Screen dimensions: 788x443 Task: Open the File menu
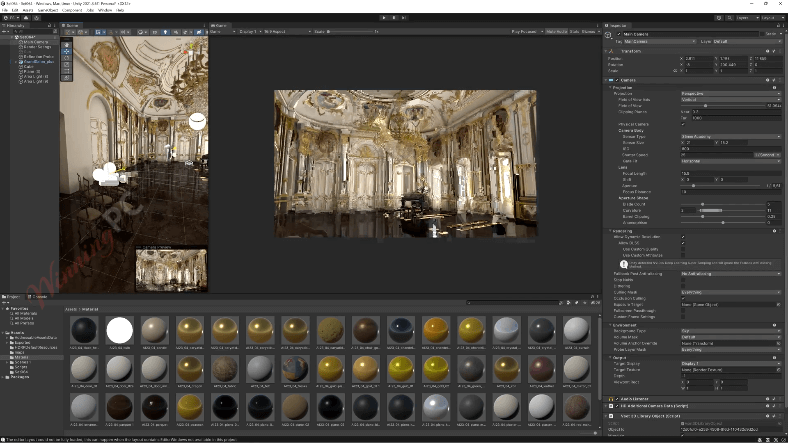coord(5,10)
